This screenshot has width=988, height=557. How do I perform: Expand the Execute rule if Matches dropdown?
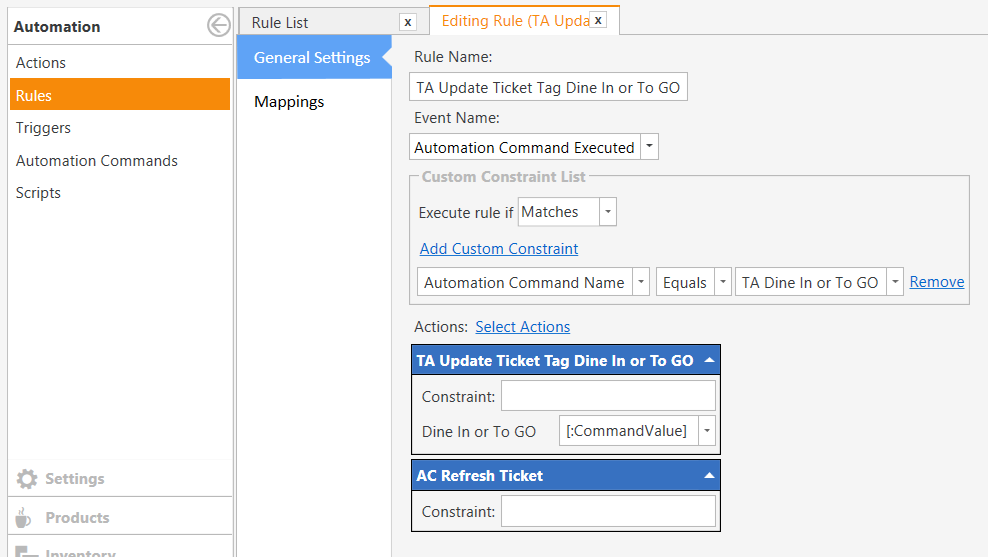607,212
